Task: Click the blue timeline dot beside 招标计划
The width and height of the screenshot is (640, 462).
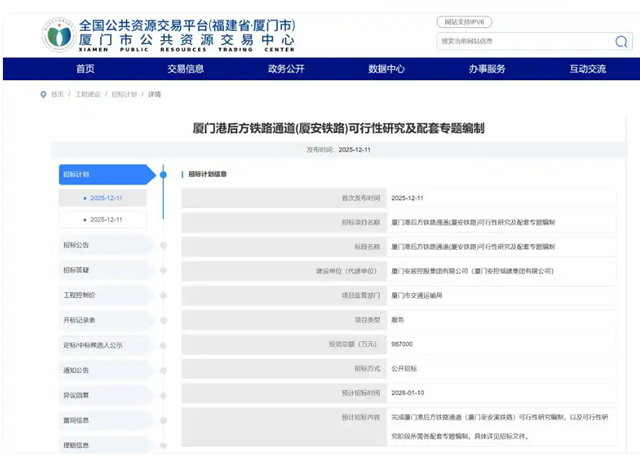Action: 163,174
